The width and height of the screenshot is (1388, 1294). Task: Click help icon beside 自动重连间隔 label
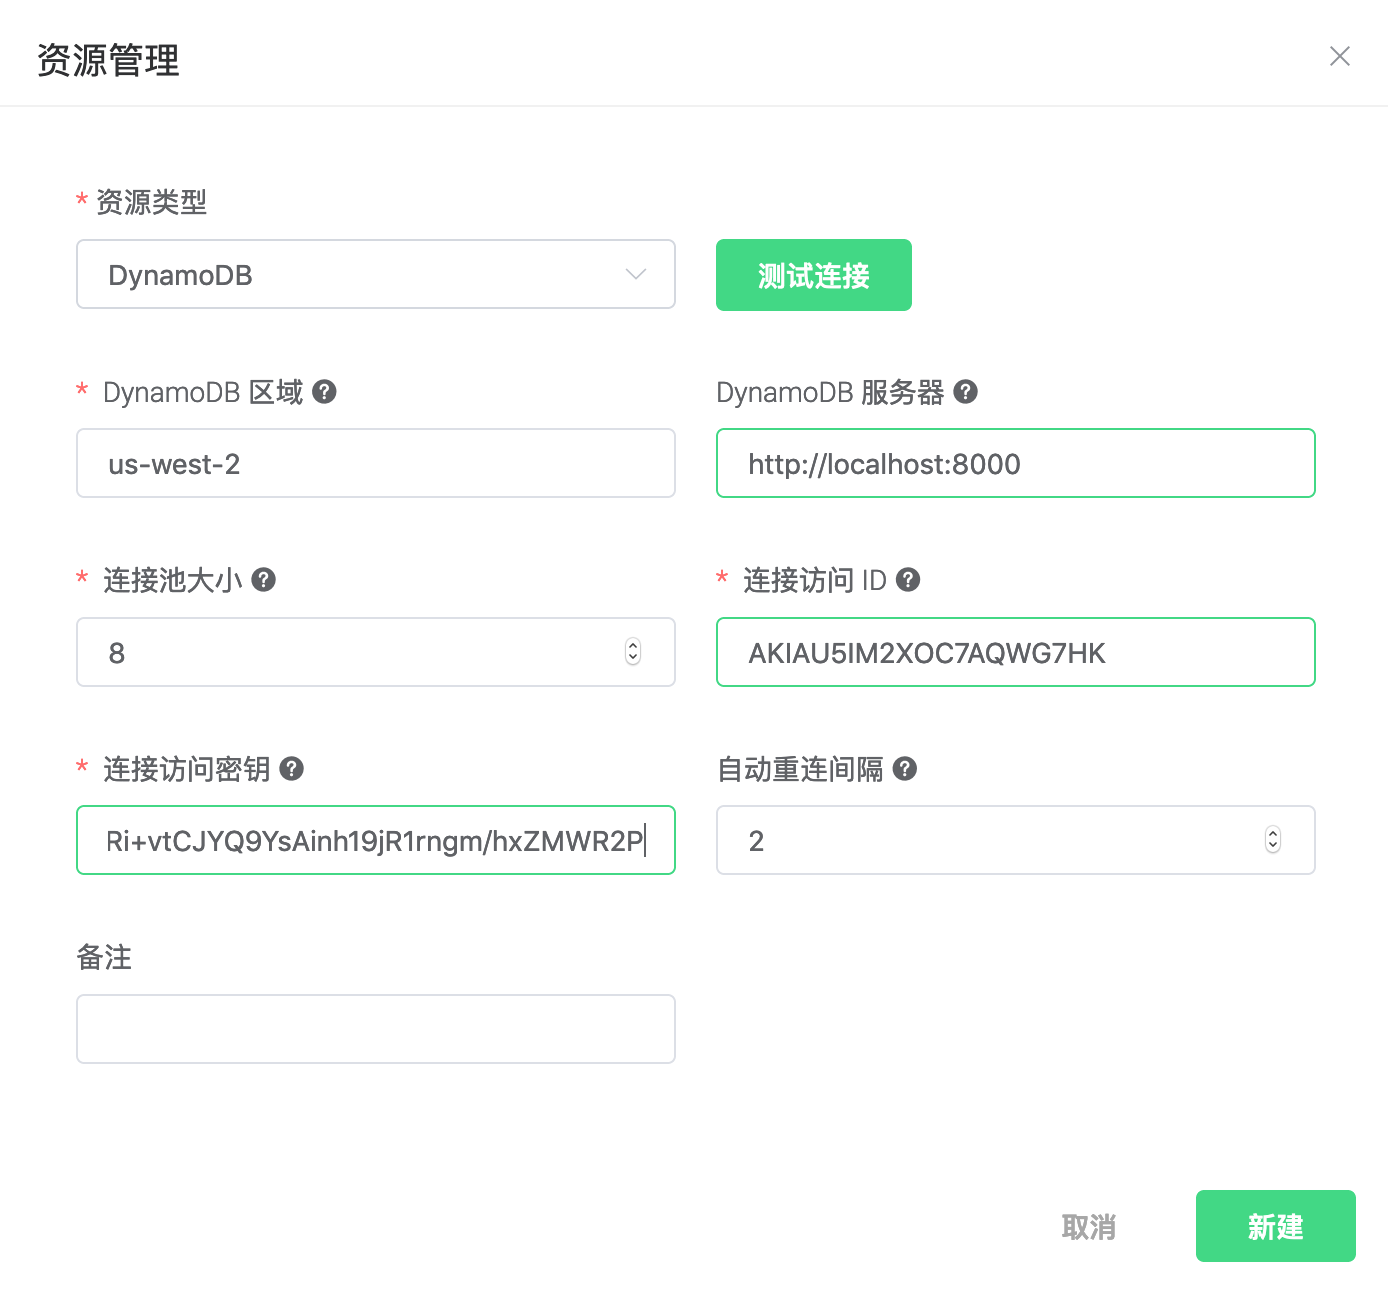tap(905, 769)
